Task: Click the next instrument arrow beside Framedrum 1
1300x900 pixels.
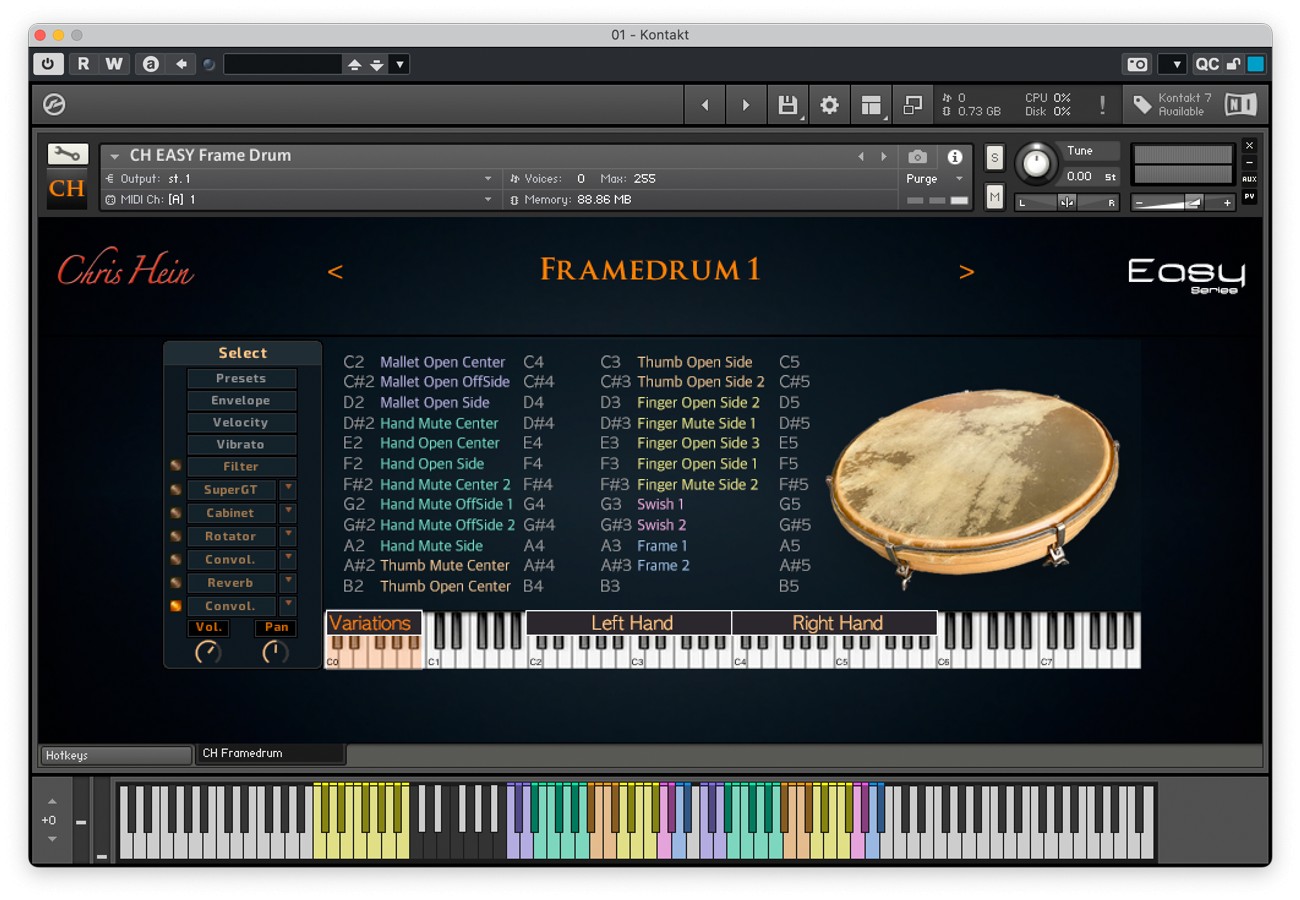Action: [x=967, y=271]
